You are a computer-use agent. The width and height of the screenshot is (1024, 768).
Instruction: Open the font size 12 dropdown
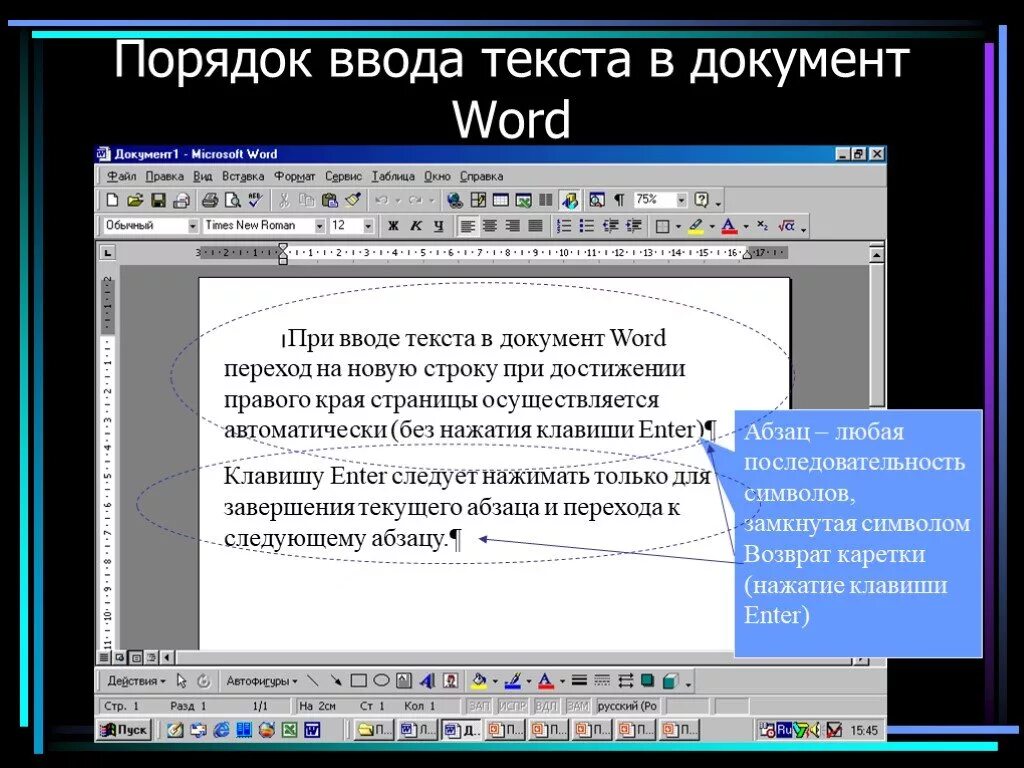pos(368,226)
